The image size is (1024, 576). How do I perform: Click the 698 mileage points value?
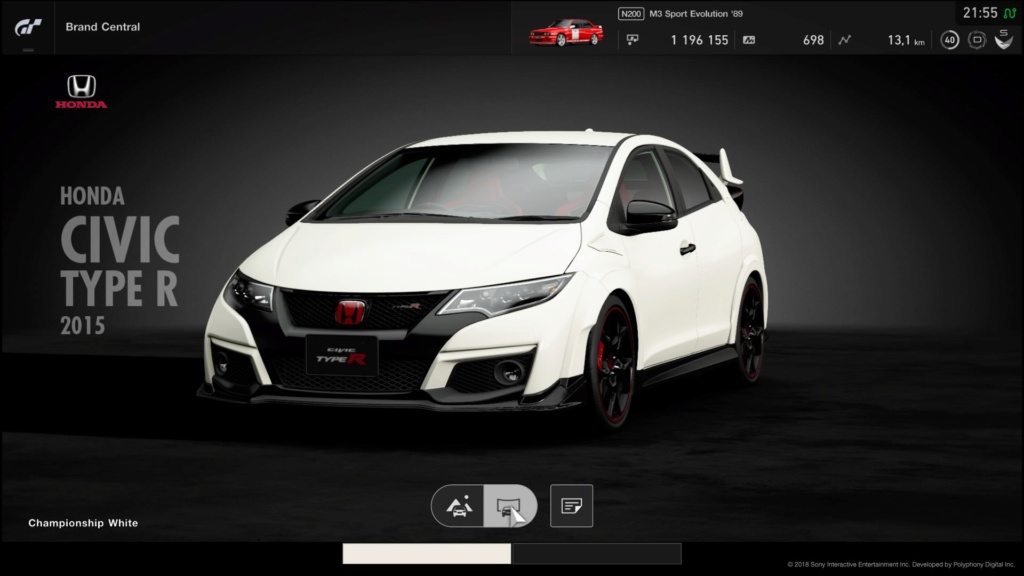tap(813, 40)
